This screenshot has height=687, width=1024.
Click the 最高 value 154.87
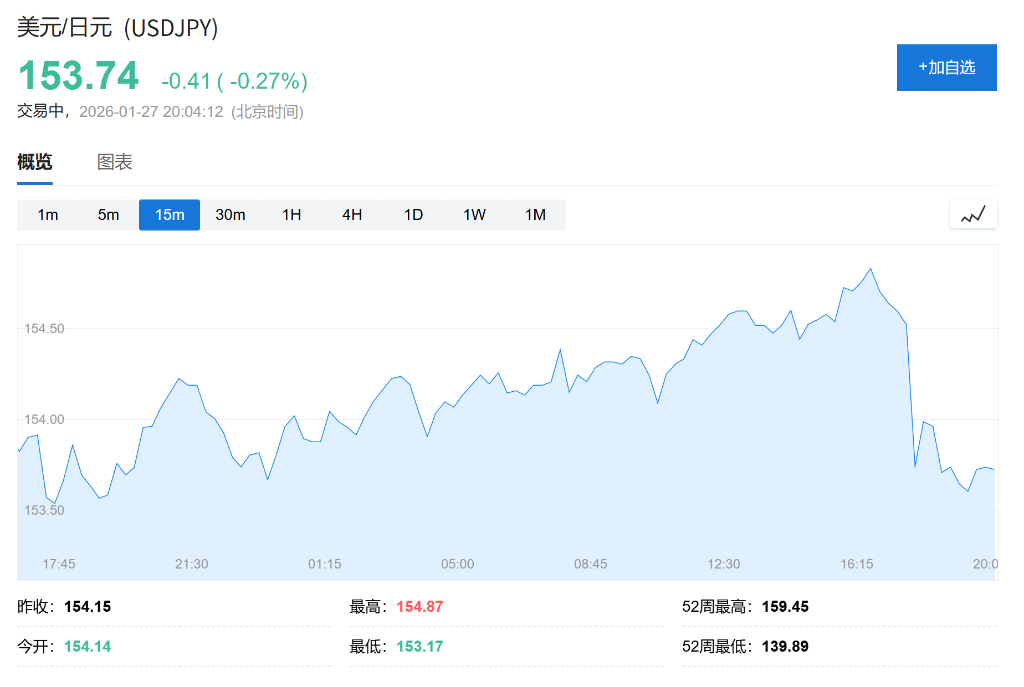coord(419,607)
